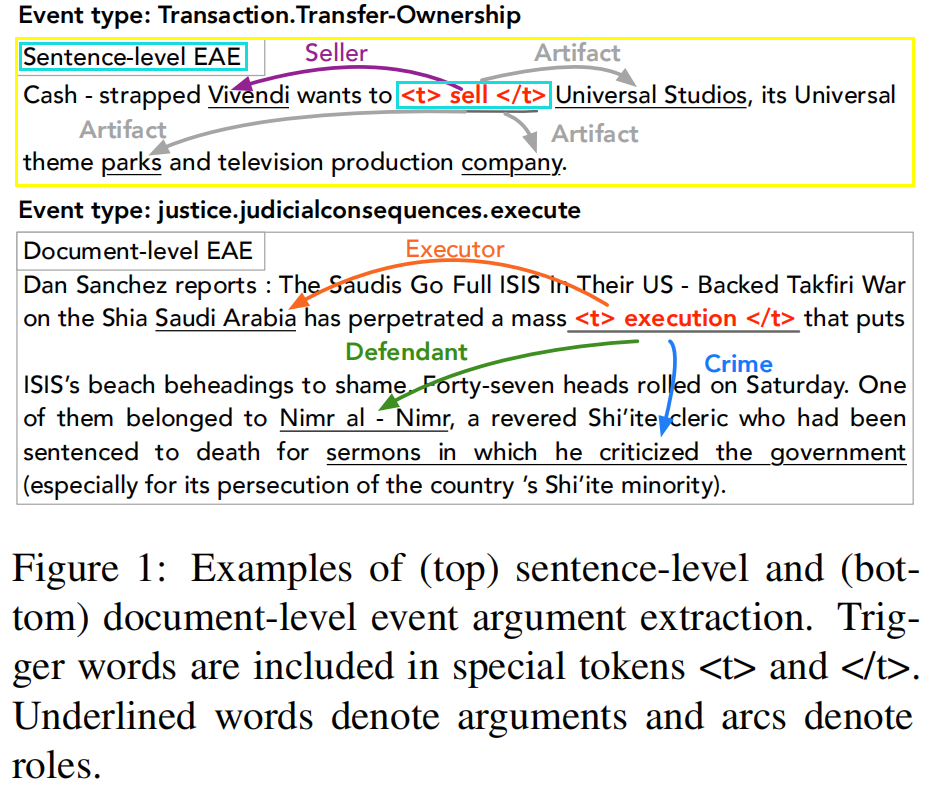Toggle the Document-level EAE label box
931x787 pixels.
coord(140,250)
